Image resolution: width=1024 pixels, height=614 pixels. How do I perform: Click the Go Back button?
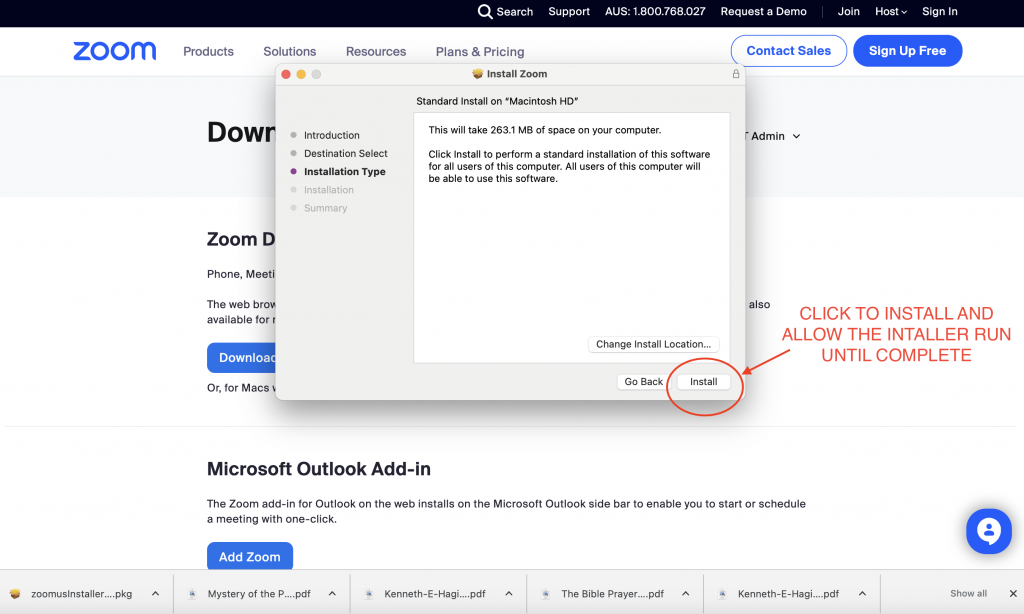(x=643, y=382)
